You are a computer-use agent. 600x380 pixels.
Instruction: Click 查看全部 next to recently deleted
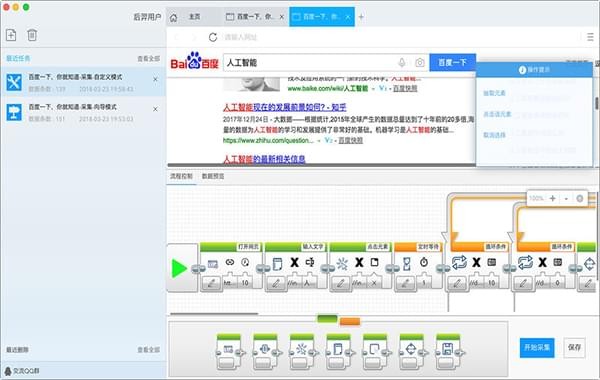pyautogui.click(x=148, y=350)
